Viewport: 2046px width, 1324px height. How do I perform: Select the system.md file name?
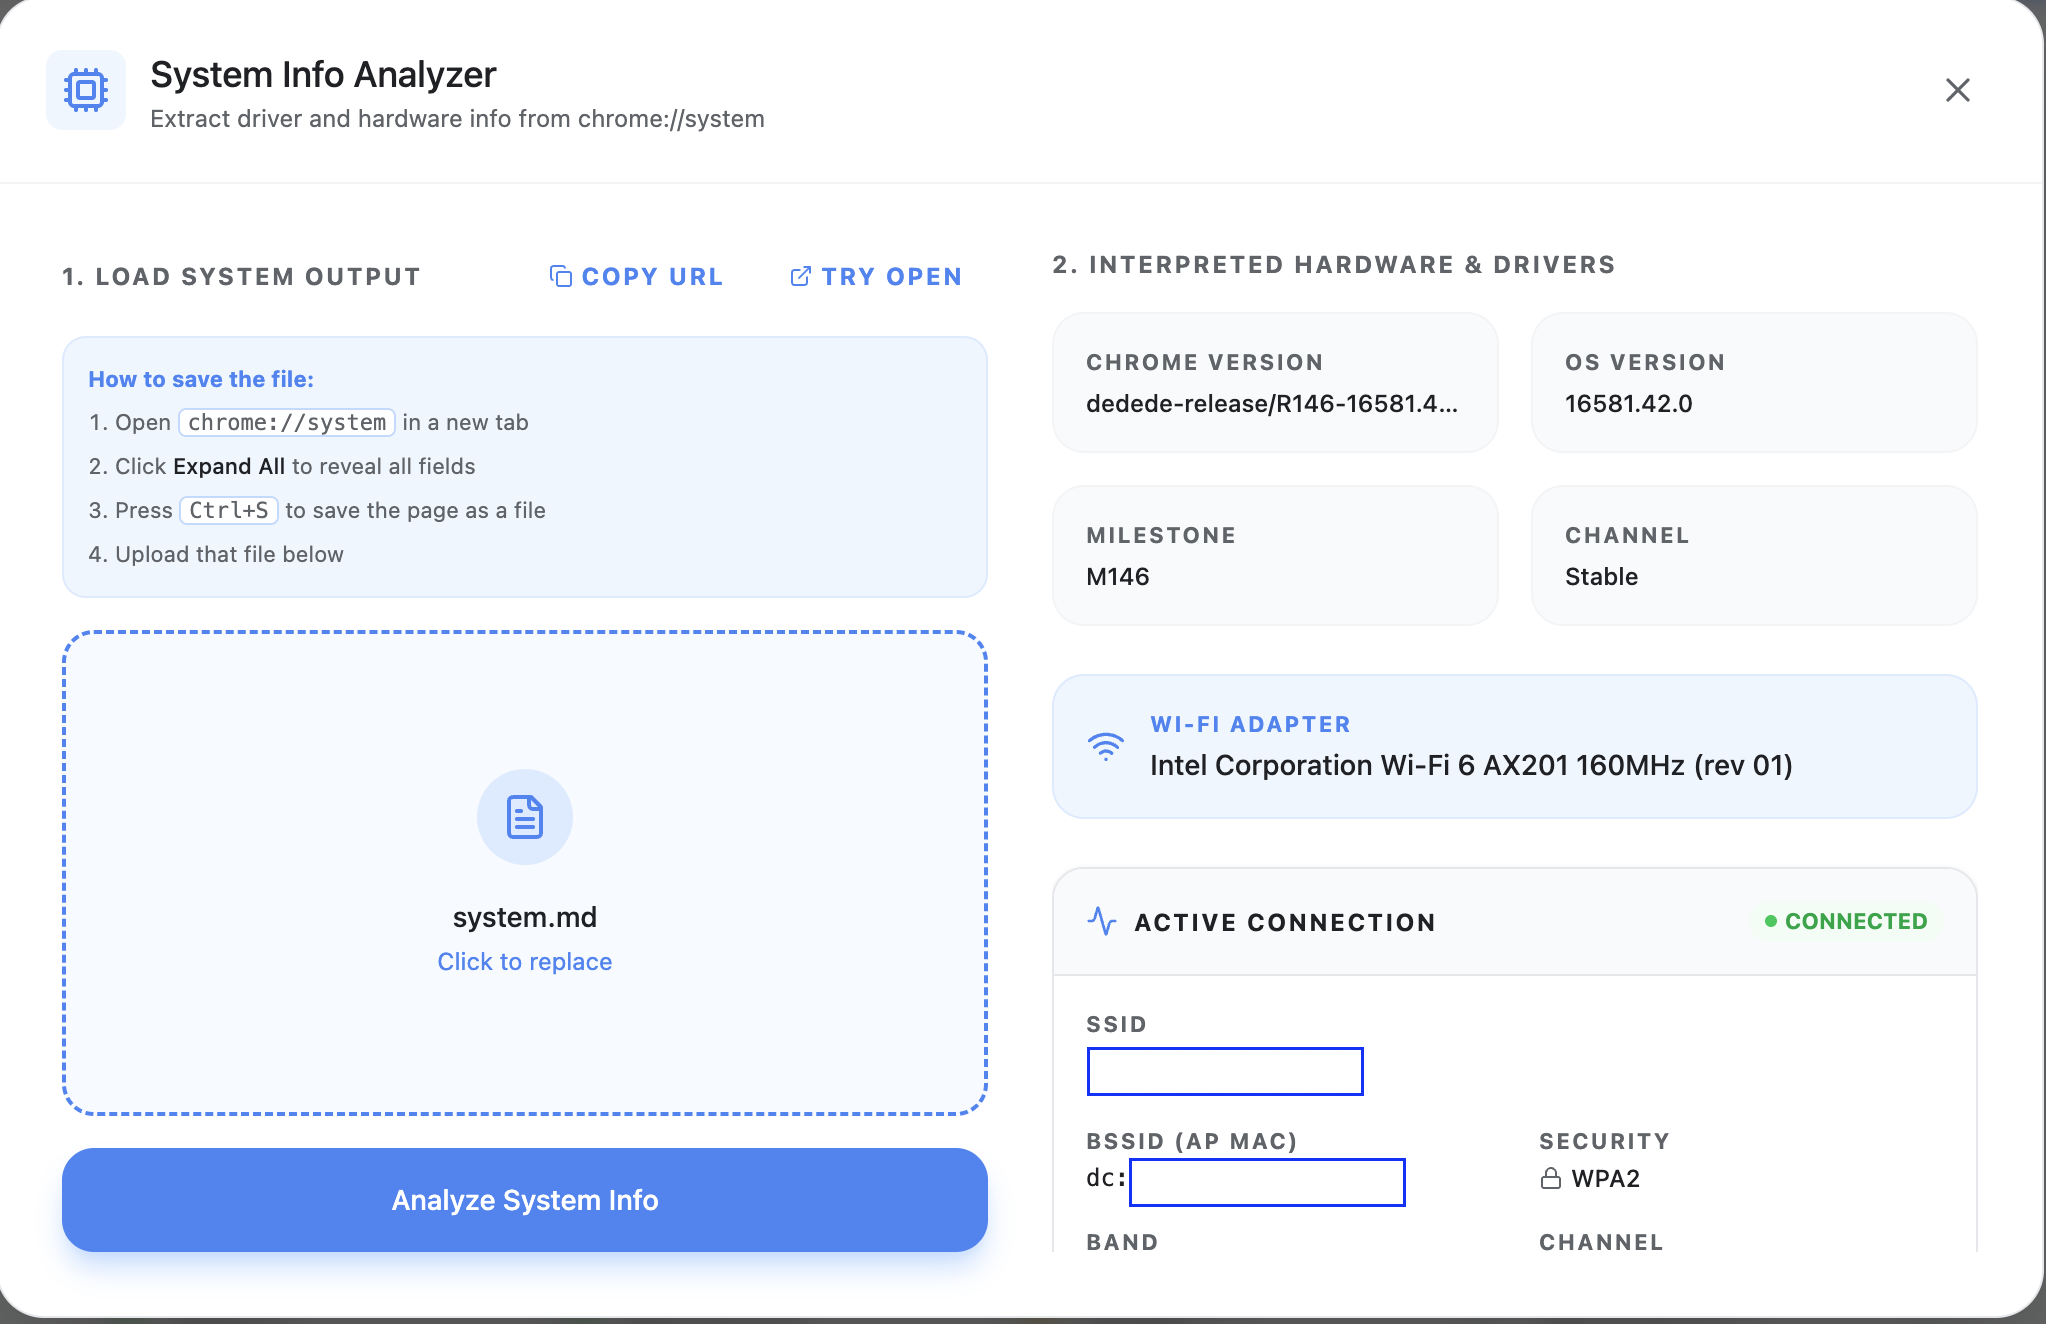coord(525,917)
